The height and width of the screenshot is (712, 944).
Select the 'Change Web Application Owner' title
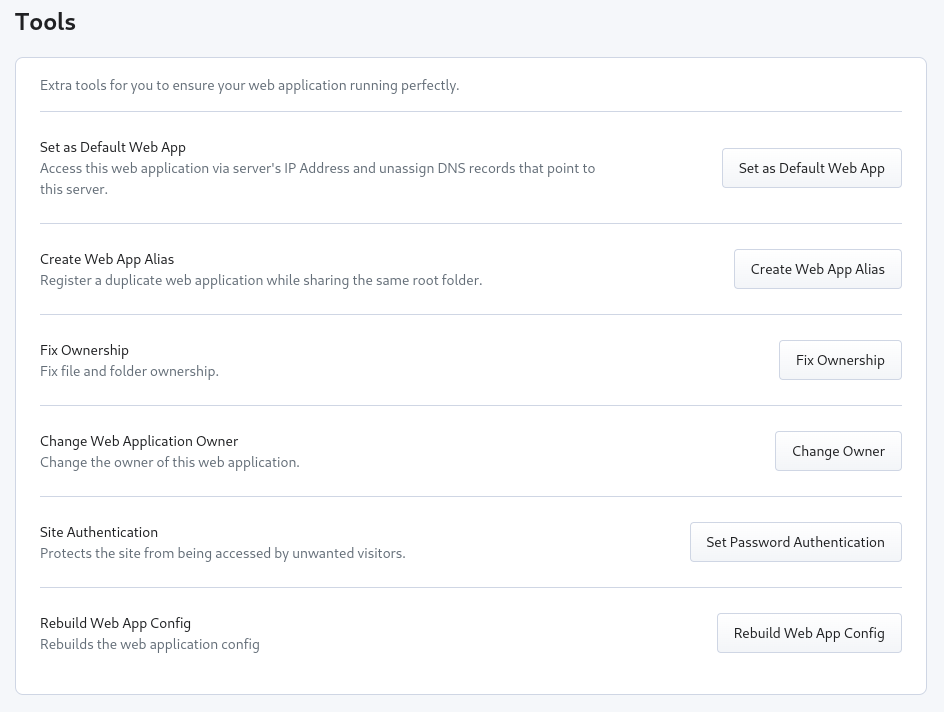coord(139,441)
